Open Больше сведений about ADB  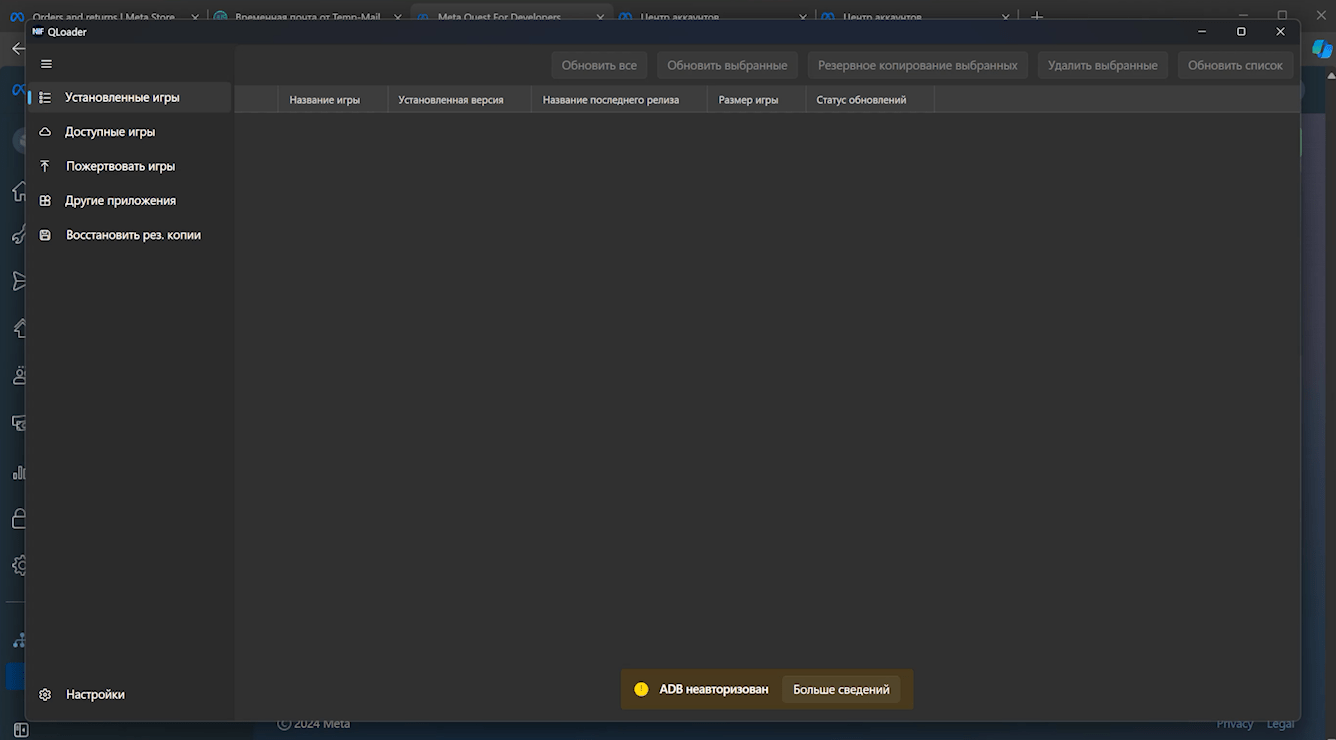click(841, 689)
